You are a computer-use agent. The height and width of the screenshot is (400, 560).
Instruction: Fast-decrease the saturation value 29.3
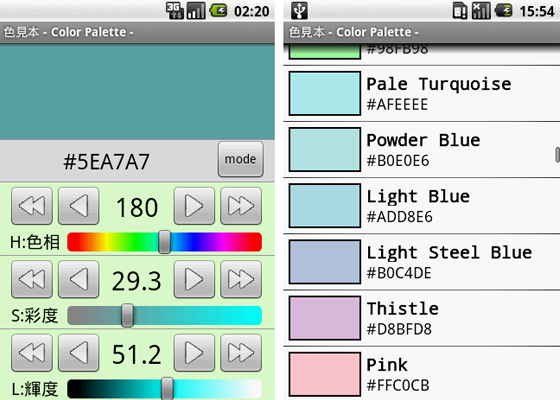coord(32,279)
